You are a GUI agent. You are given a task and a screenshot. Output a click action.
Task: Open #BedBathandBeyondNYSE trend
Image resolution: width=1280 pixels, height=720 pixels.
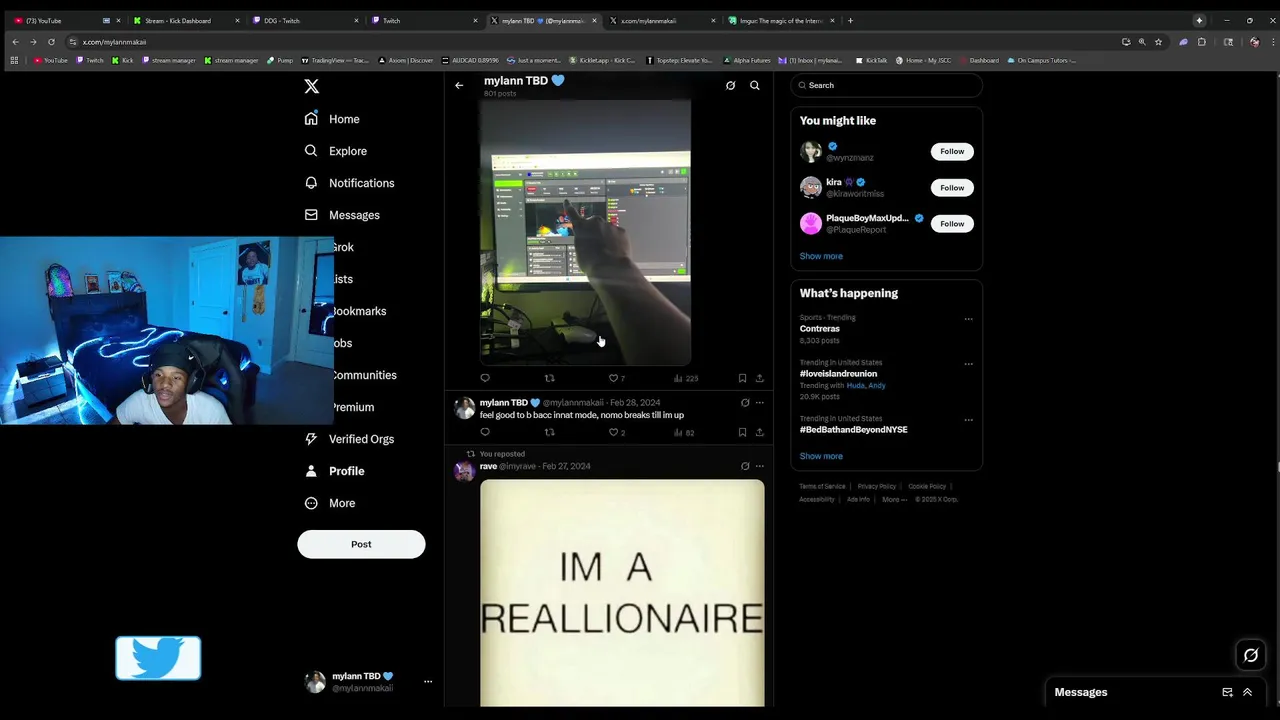pos(853,429)
